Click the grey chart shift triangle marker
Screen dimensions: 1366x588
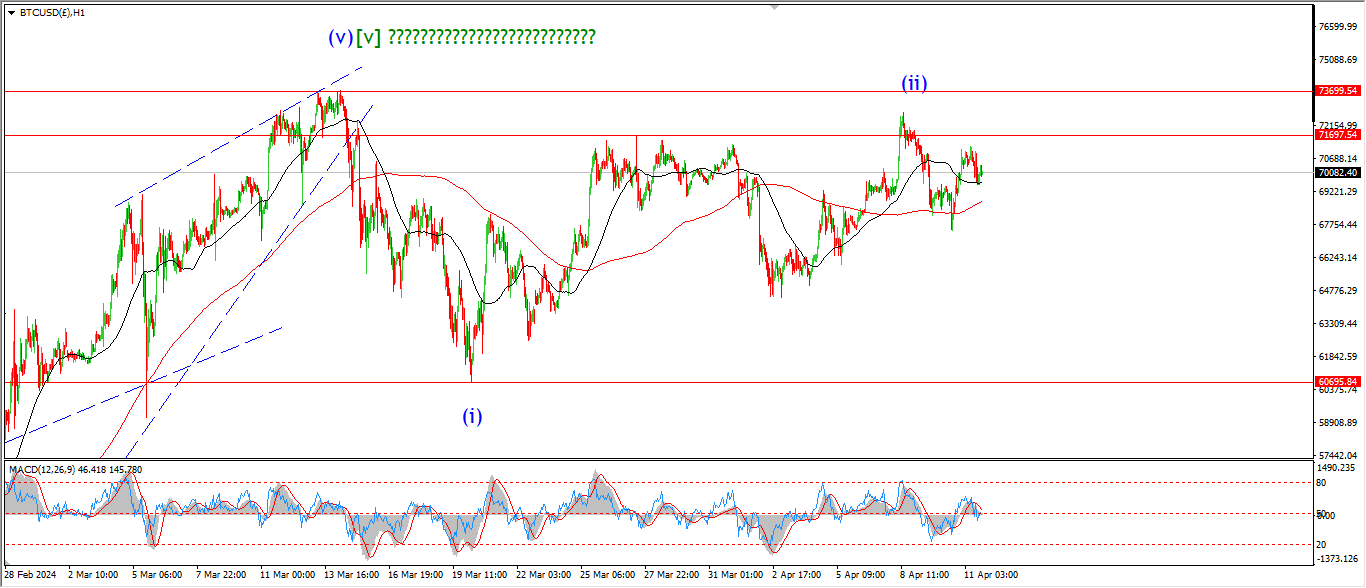(x=773, y=7)
